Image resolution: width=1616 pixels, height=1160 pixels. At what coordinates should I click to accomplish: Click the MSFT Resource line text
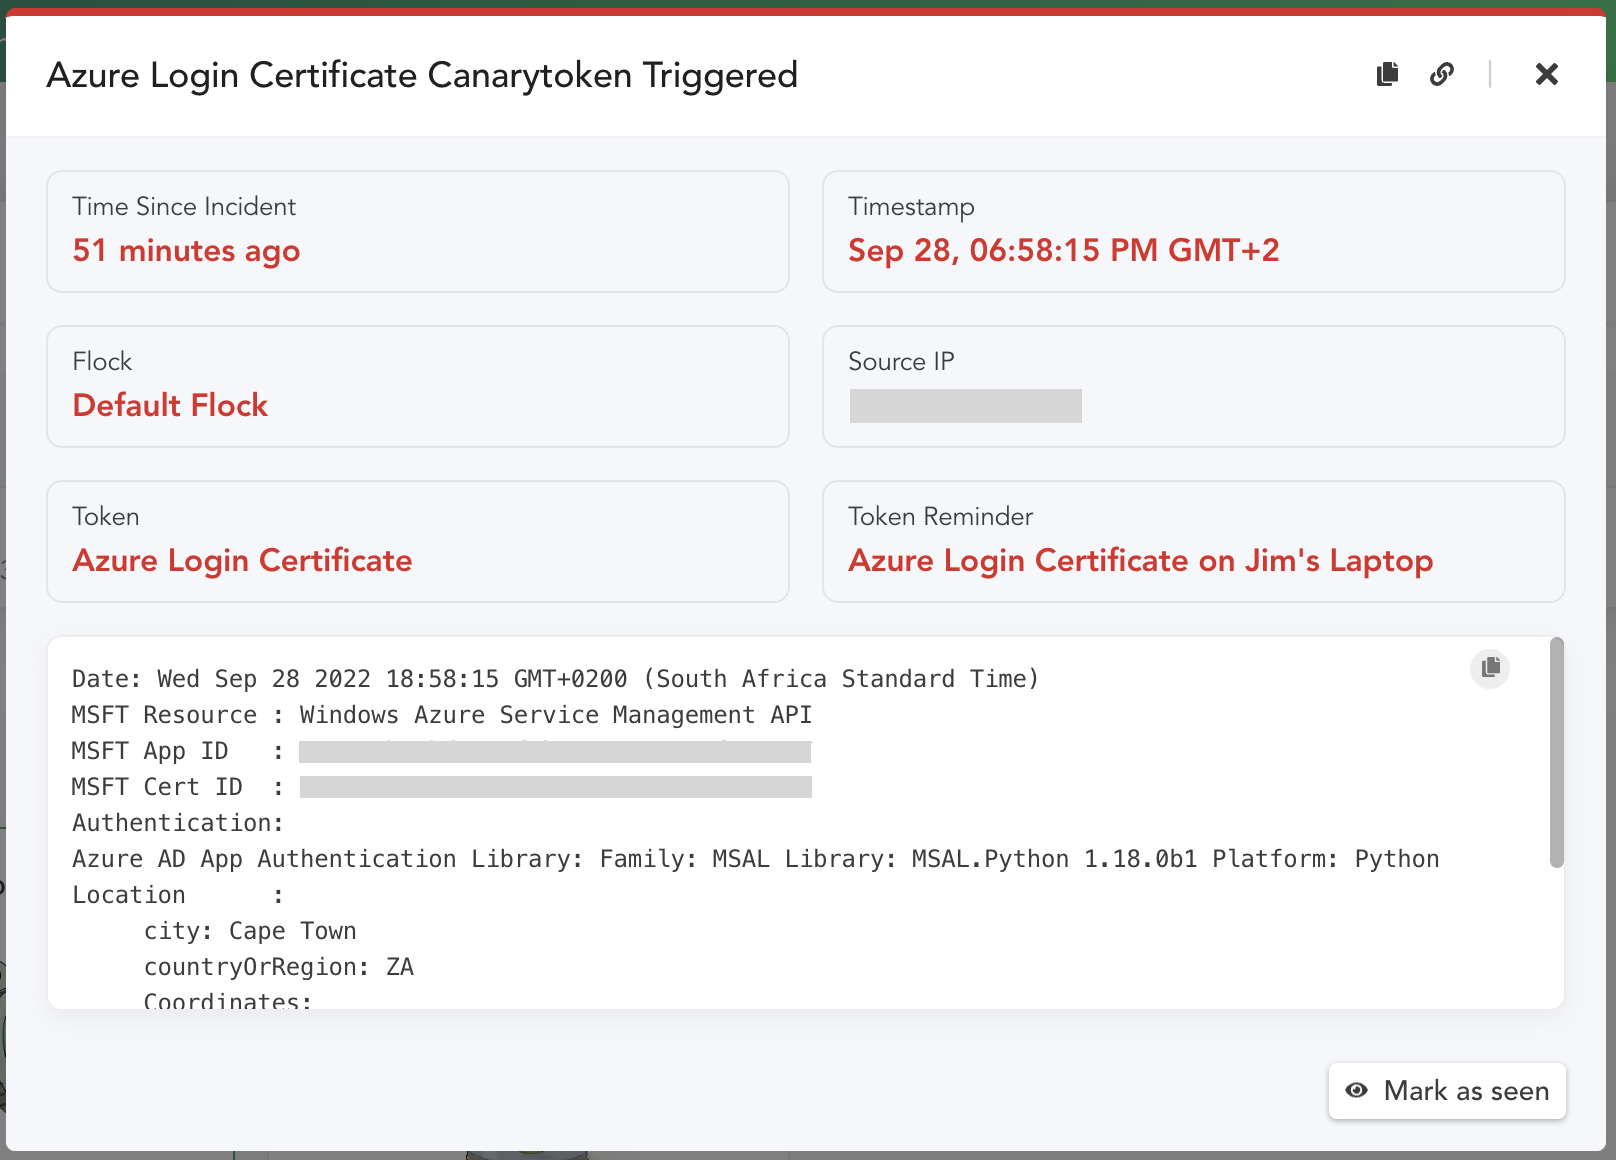[441, 715]
